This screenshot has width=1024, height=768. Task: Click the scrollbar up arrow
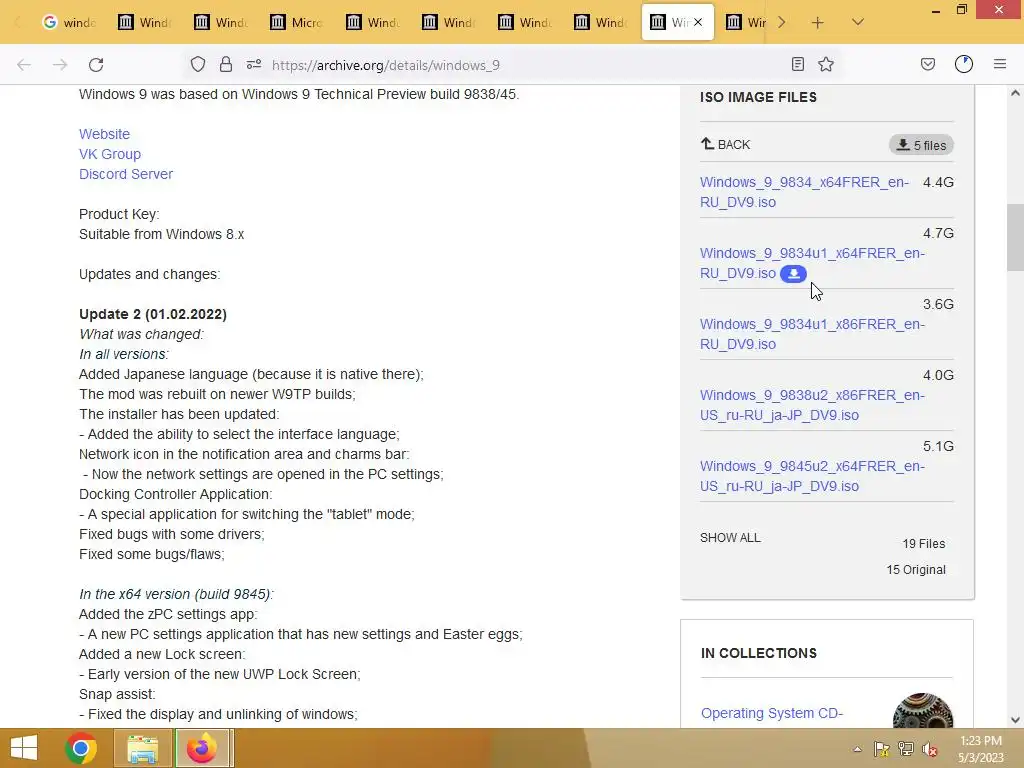click(1015, 93)
